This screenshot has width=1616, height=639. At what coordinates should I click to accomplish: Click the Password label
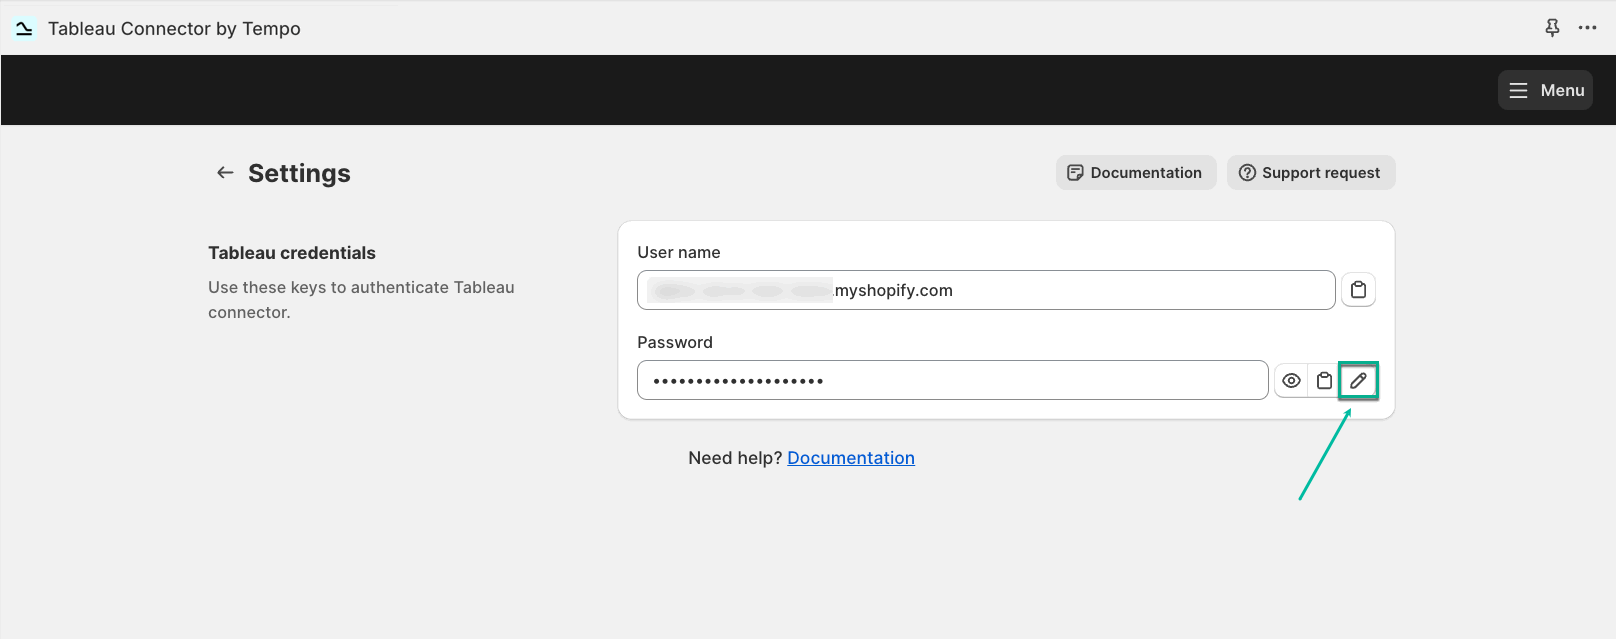(x=675, y=342)
